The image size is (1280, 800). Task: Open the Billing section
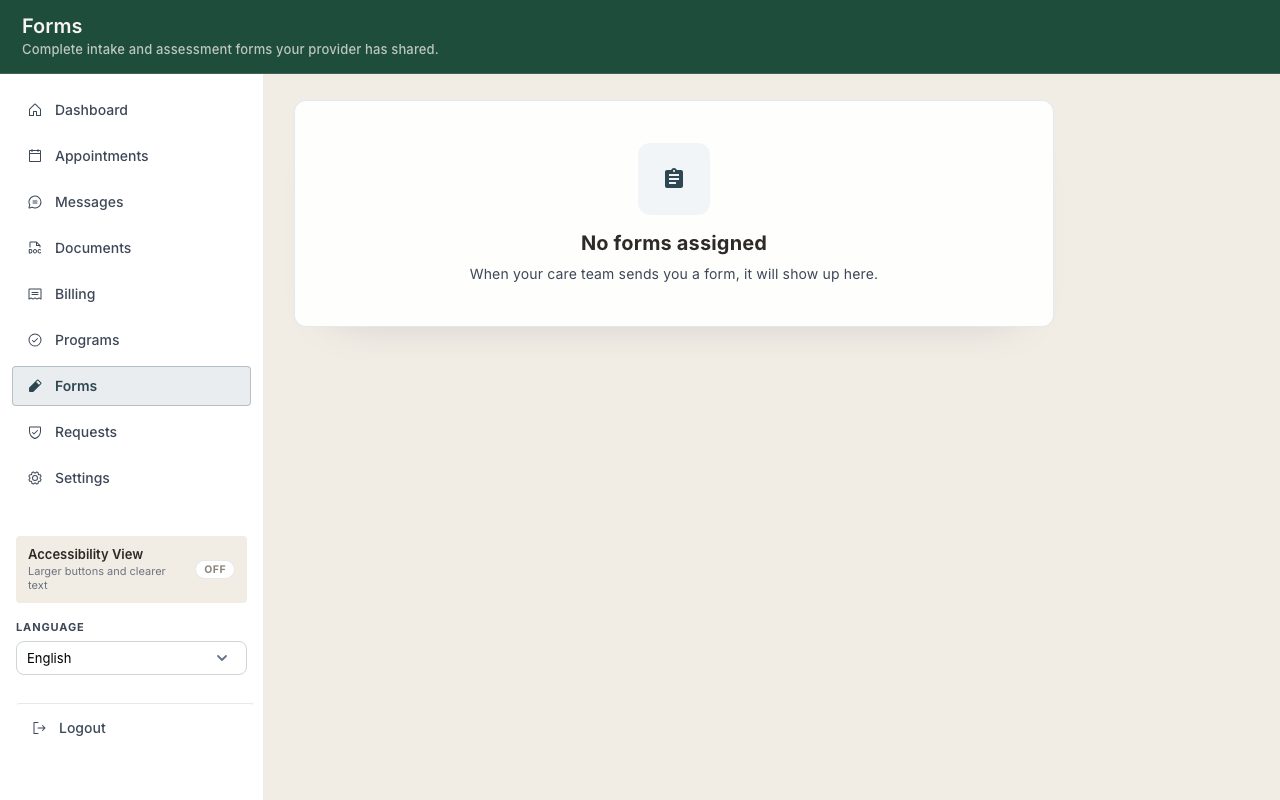131,294
